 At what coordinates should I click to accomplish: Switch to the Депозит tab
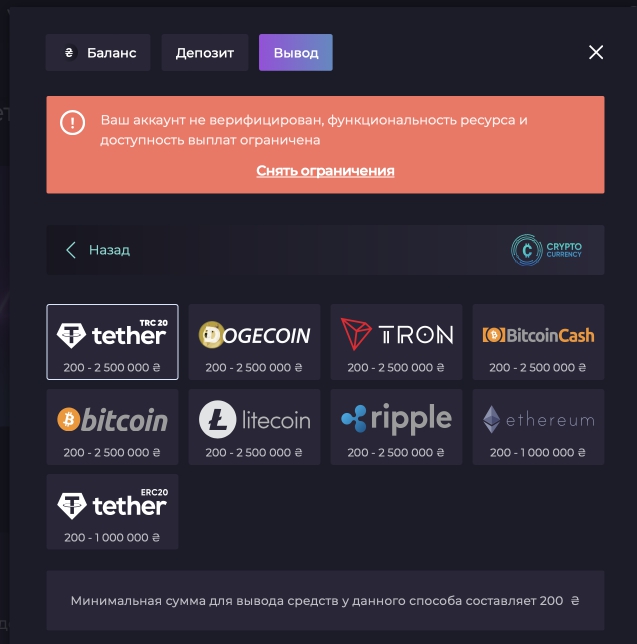pos(205,53)
